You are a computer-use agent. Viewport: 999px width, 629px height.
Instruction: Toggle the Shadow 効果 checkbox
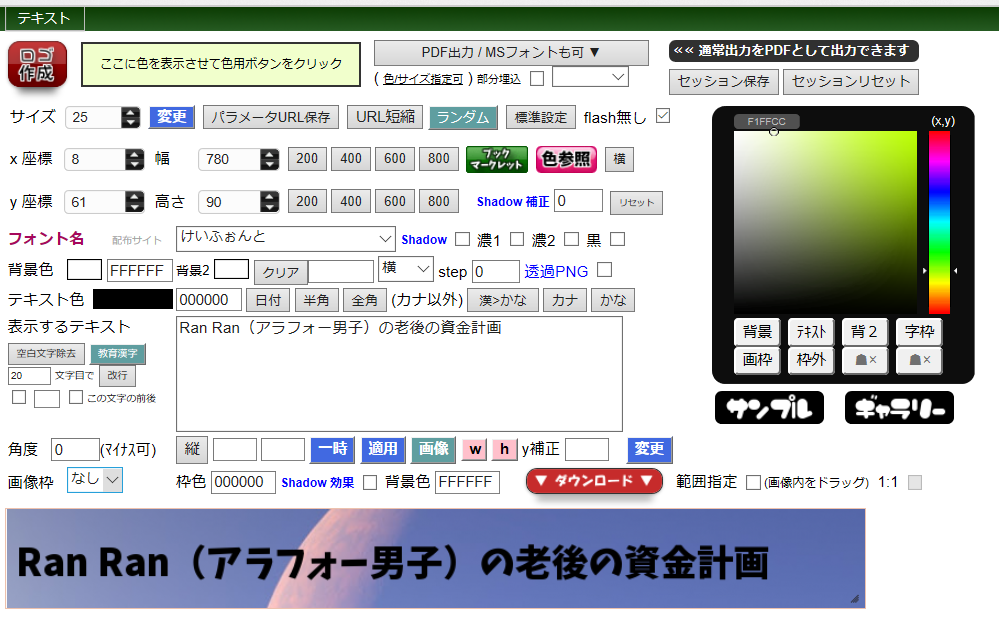[x=370, y=482]
